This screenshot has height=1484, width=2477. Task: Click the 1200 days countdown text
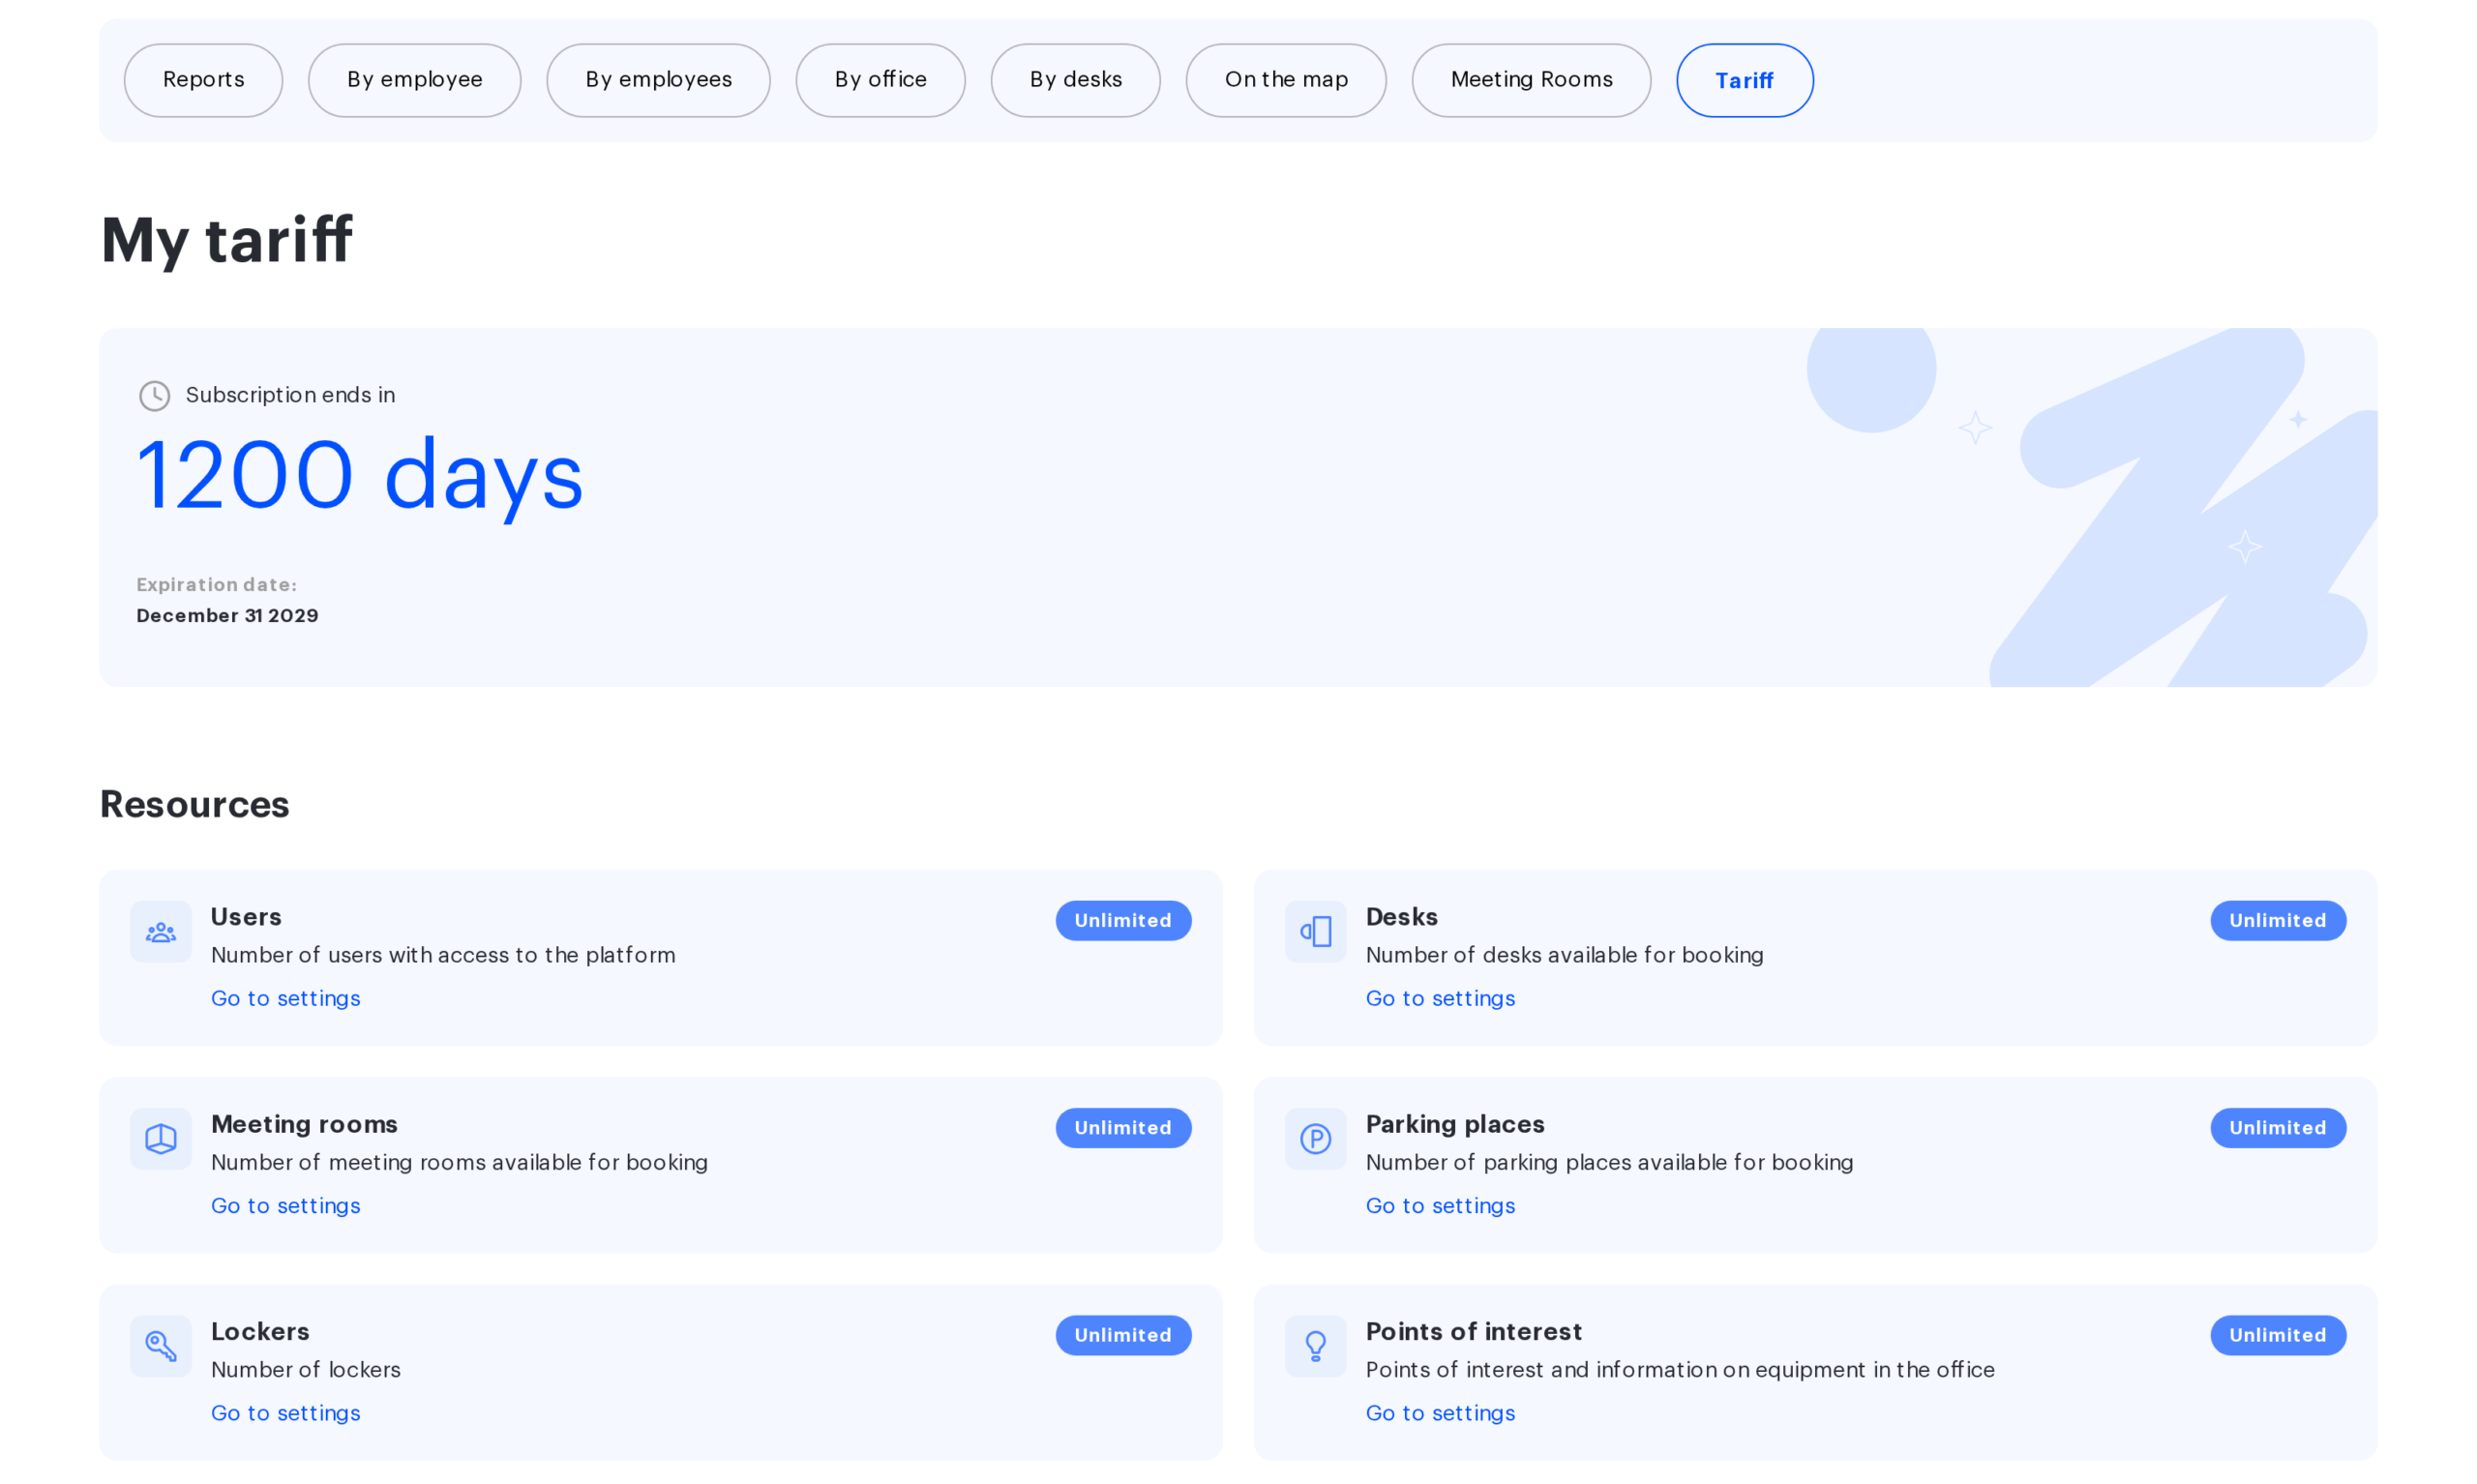point(359,476)
